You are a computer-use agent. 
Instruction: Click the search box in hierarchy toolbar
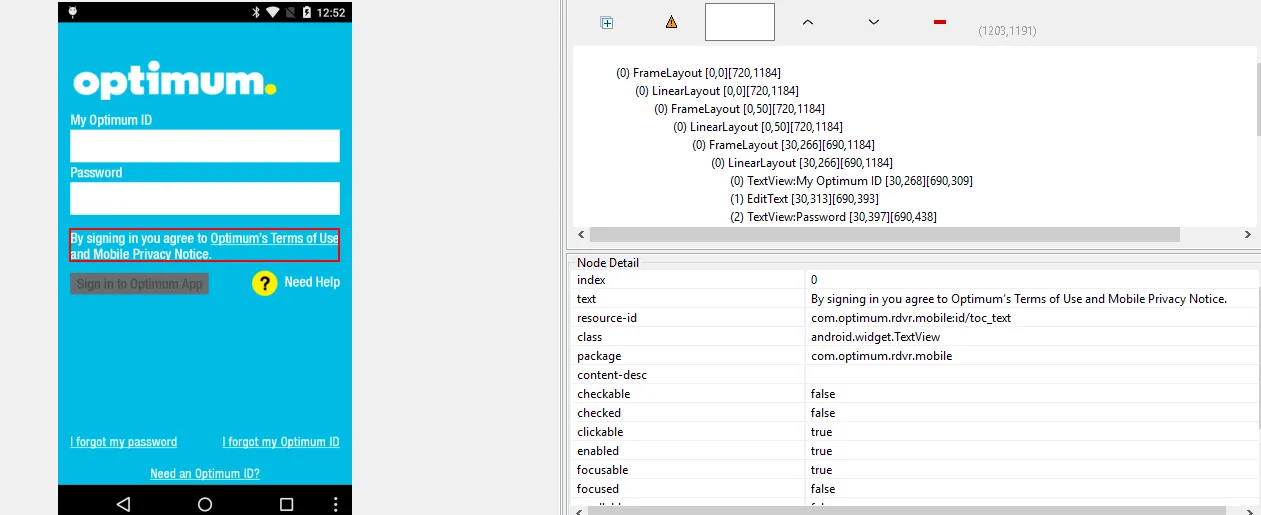pos(740,22)
